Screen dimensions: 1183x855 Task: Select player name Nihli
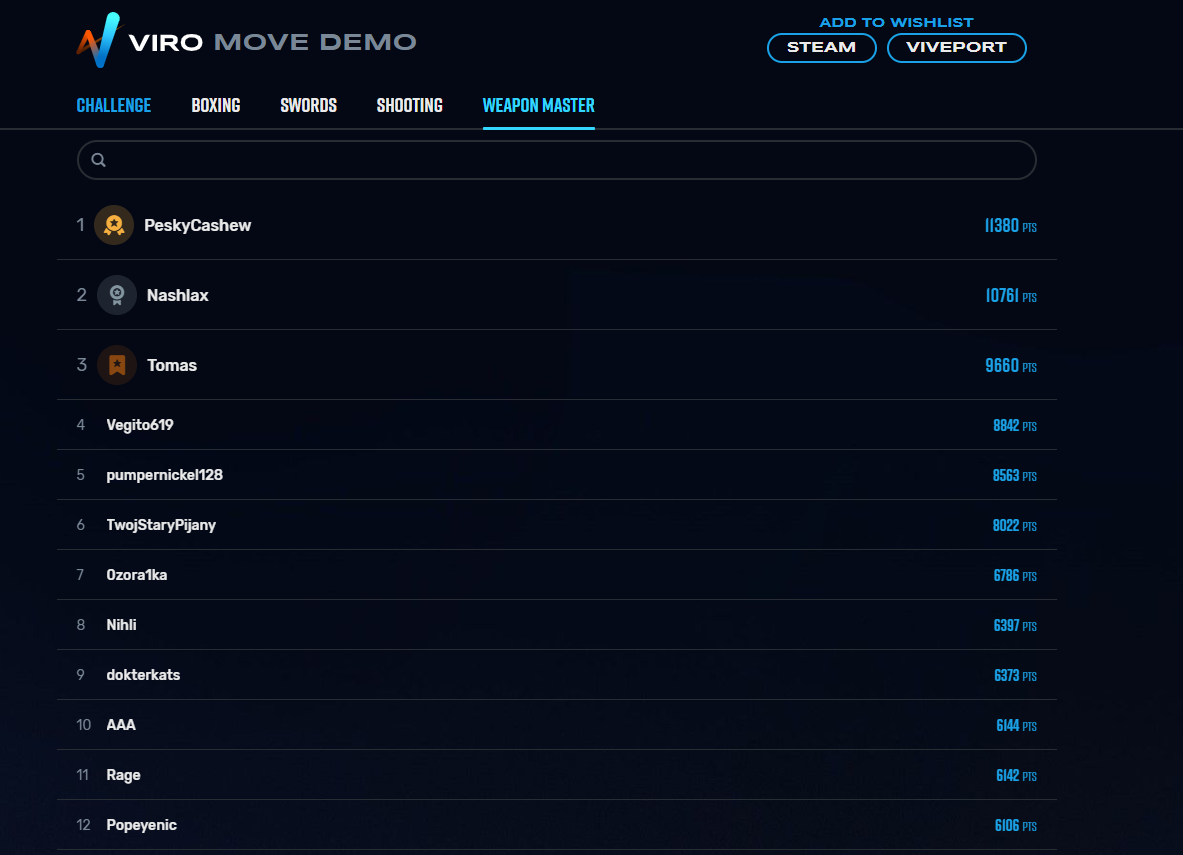121,625
